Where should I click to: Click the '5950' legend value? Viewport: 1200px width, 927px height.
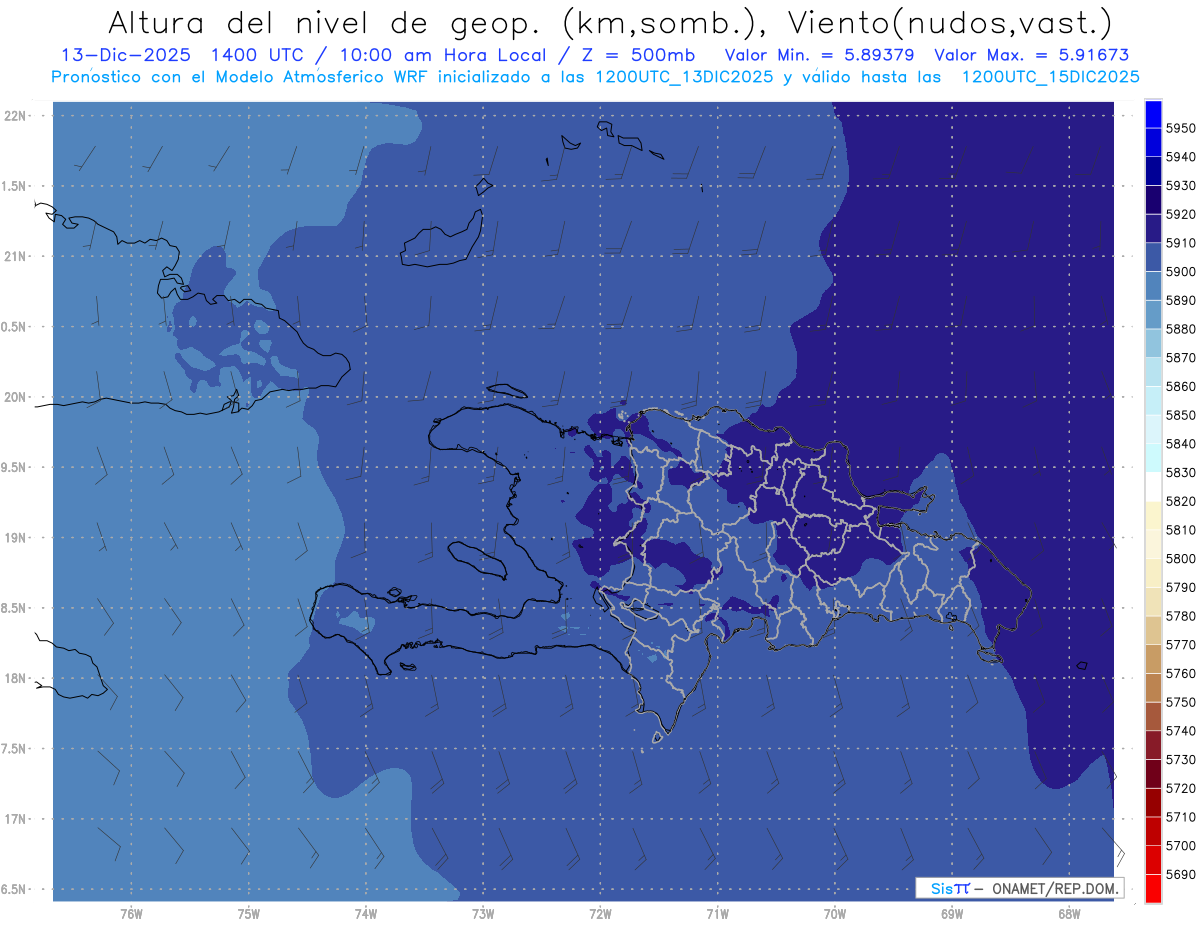1181,128
